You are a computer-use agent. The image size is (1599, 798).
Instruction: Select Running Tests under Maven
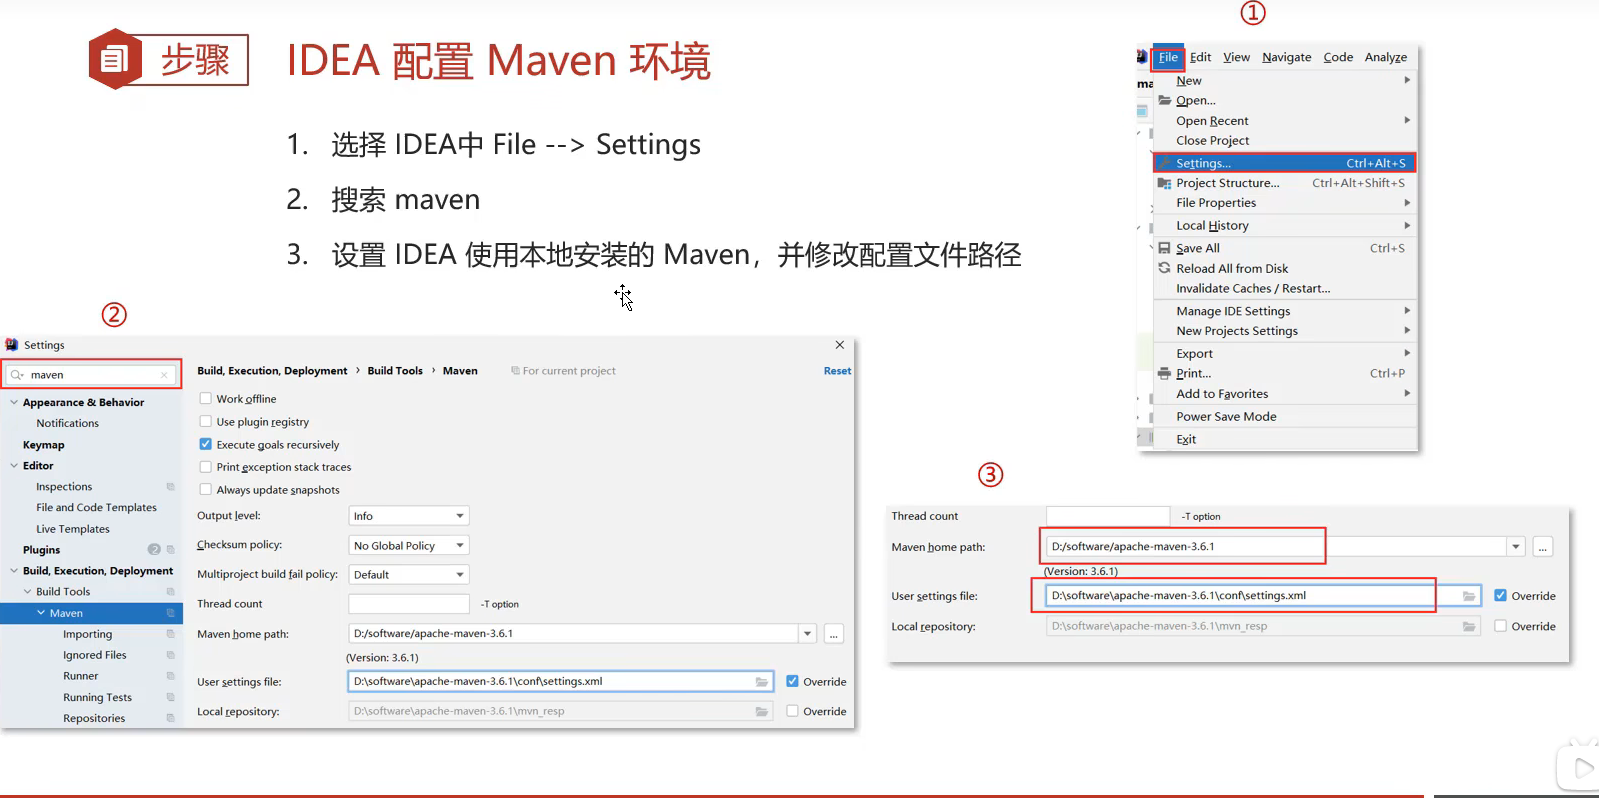(97, 698)
